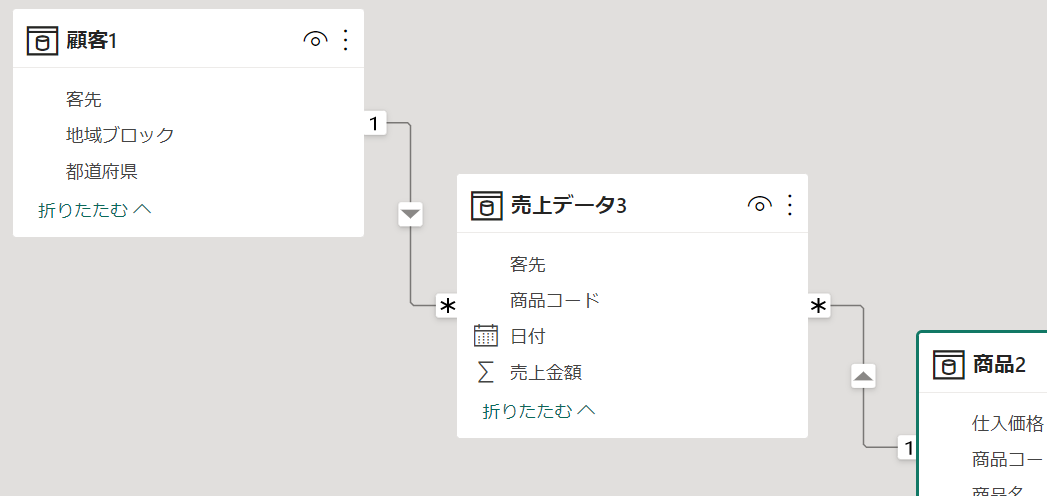Image resolution: width=1047 pixels, height=496 pixels.
Task: Open more options menu for 売上データ3
Action: tap(790, 206)
